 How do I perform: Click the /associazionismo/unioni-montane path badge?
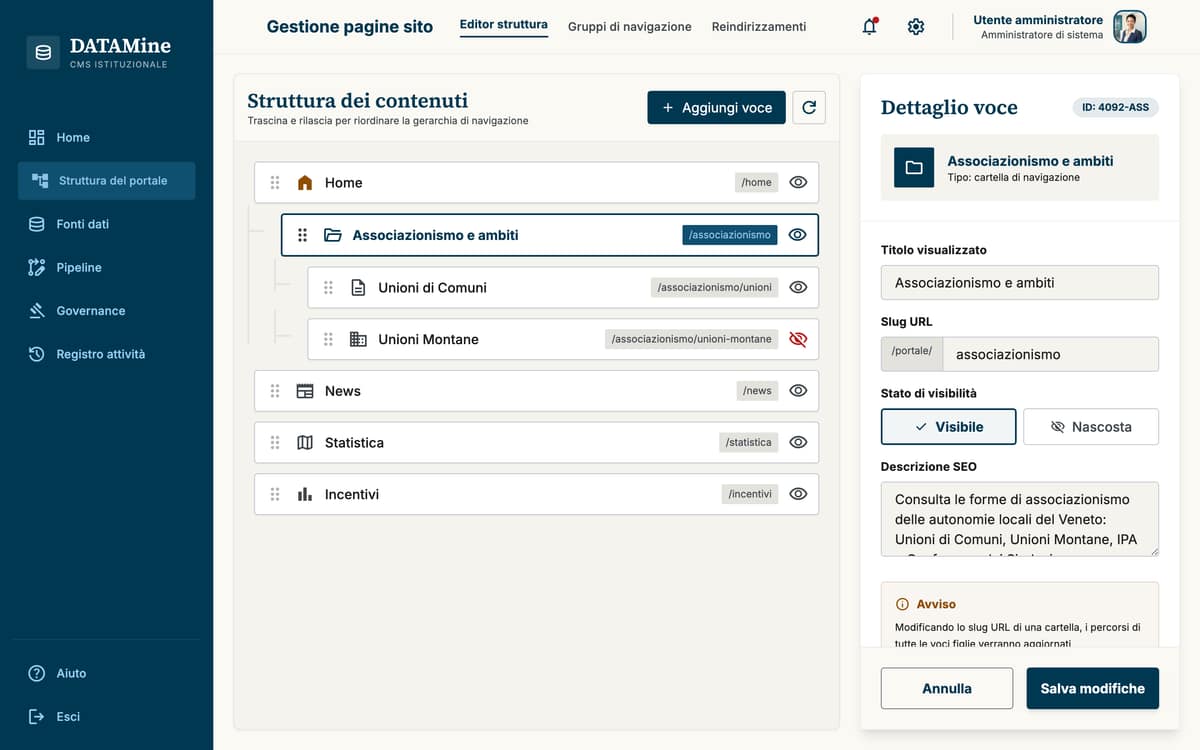(692, 339)
